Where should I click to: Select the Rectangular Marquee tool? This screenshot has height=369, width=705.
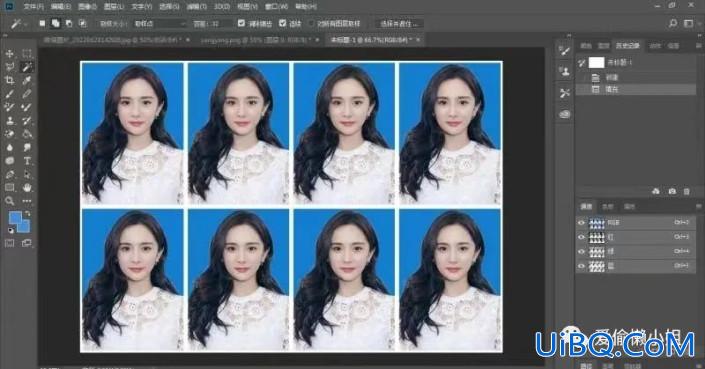tap(27, 53)
